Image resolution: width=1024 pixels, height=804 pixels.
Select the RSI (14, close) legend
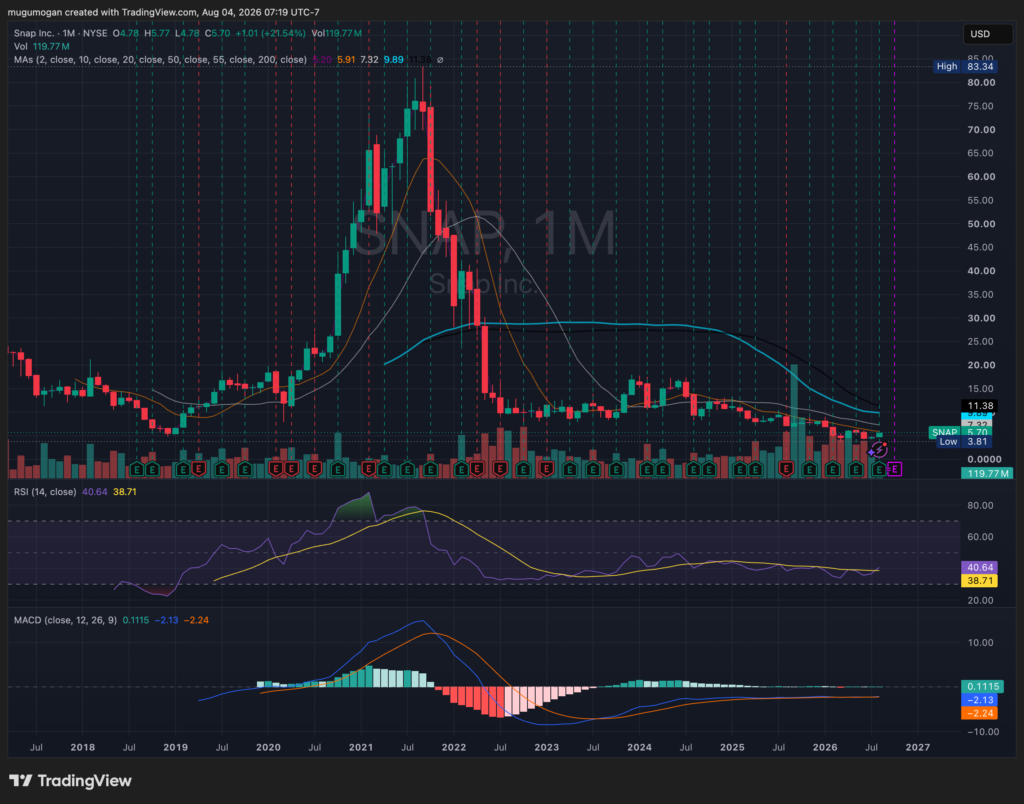click(x=44, y=492)
